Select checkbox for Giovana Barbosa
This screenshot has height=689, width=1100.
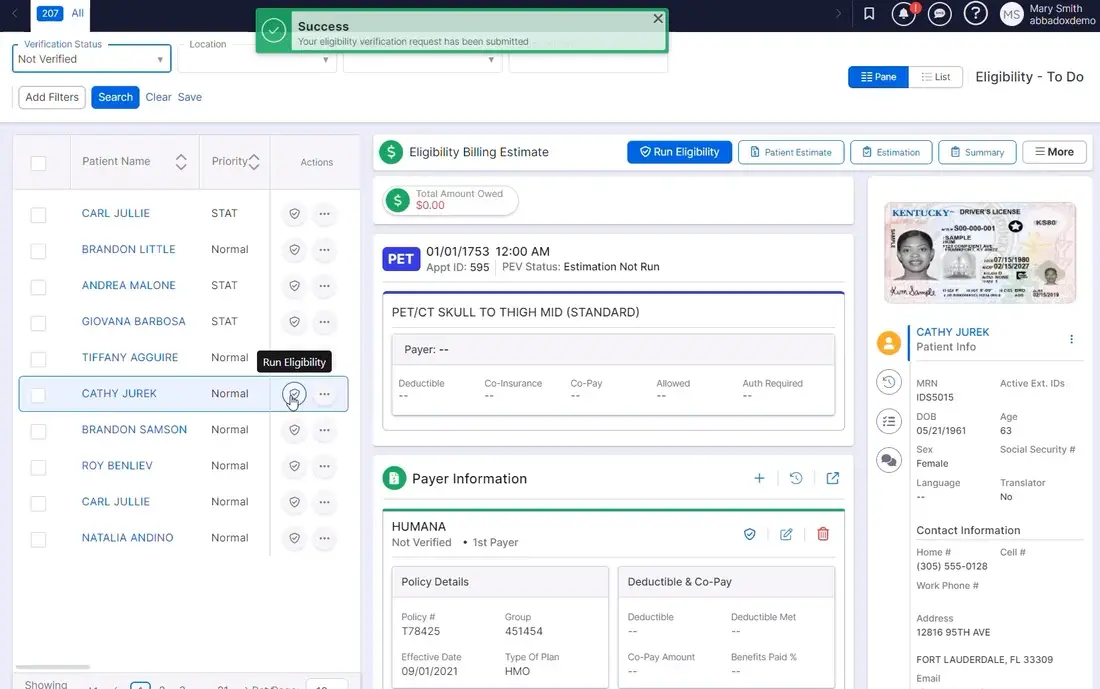39,323
